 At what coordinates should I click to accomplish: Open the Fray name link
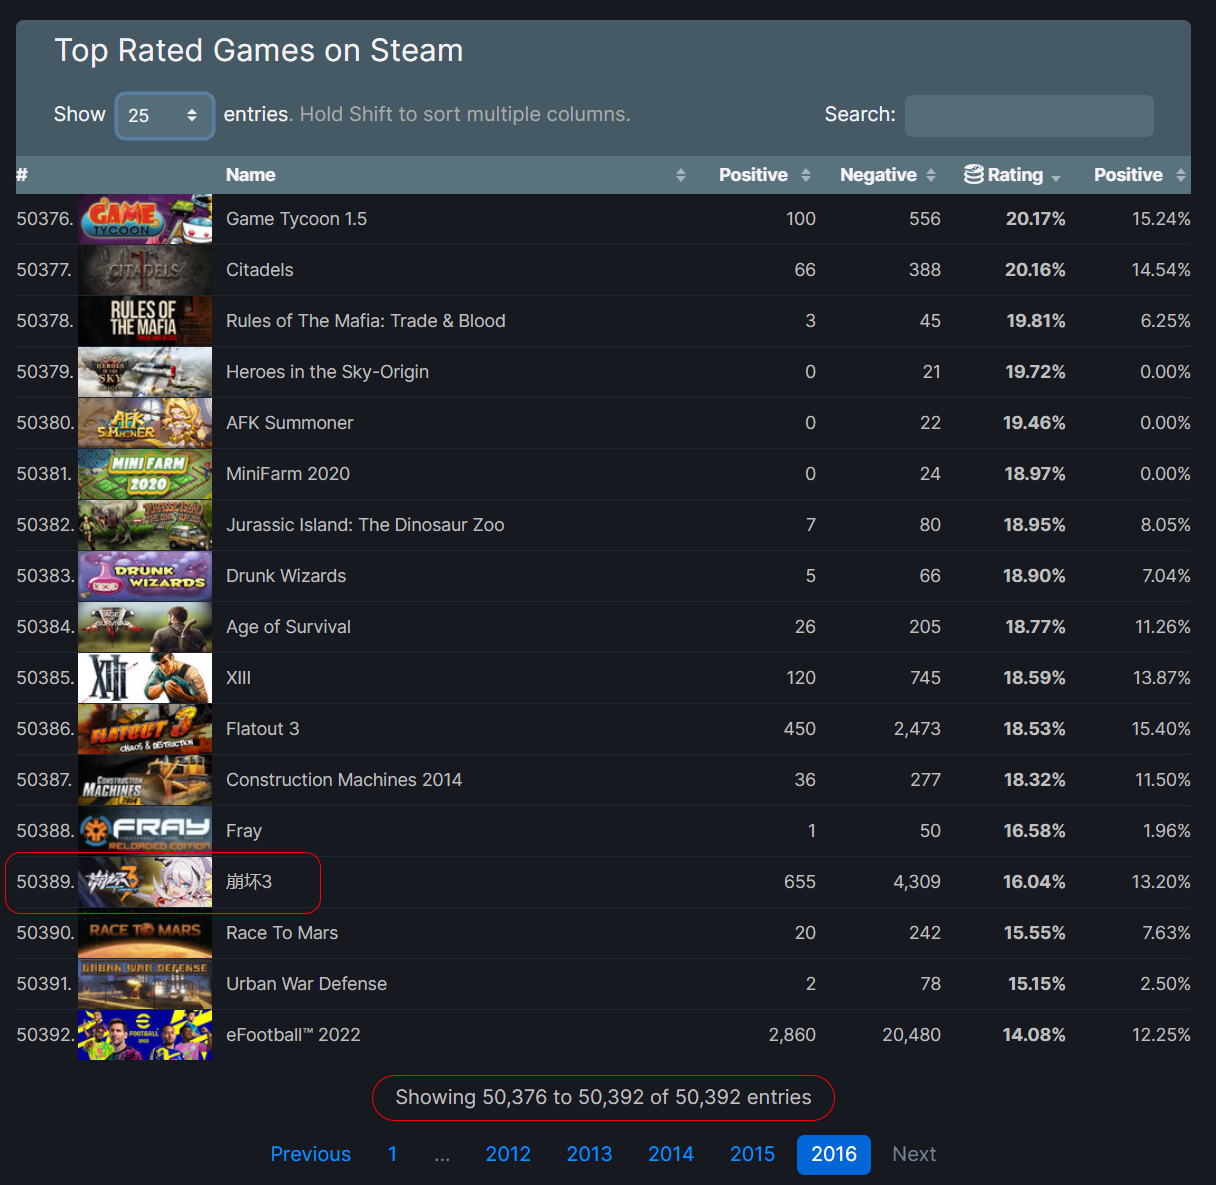click(244, 831)
